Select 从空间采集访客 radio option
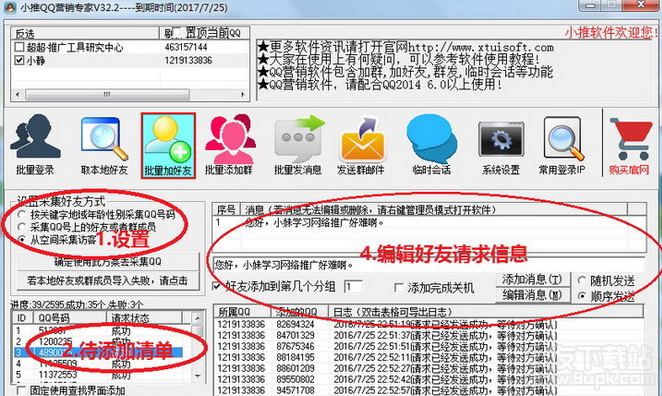 coord(22,240)
